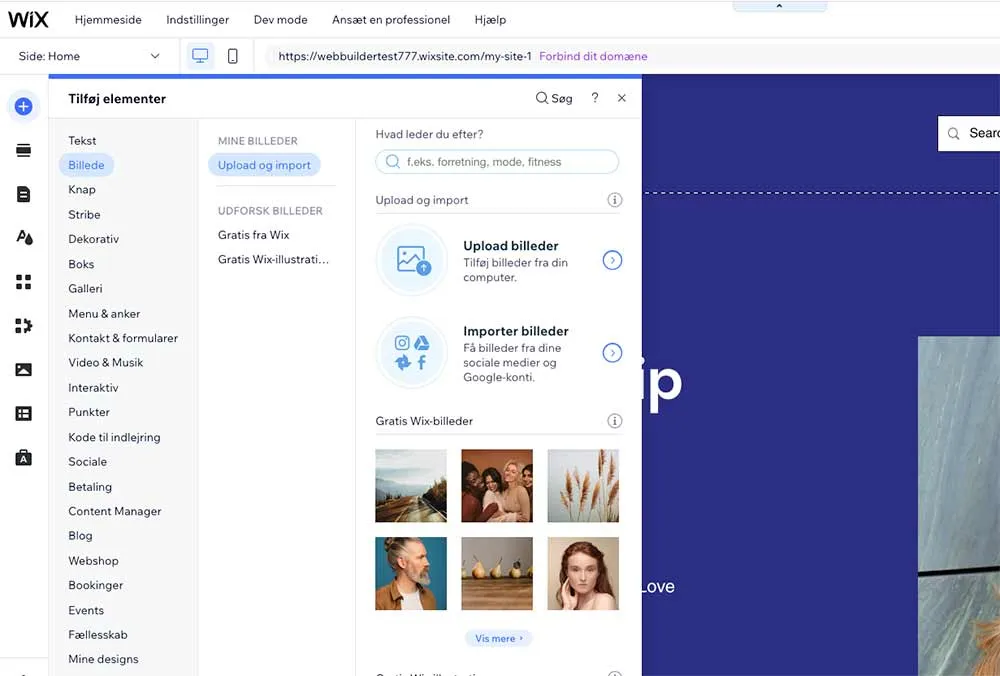Open the Sections panel icon in left sidebar
This screenshot has width=1000, height=676.
tap(24, 150)
